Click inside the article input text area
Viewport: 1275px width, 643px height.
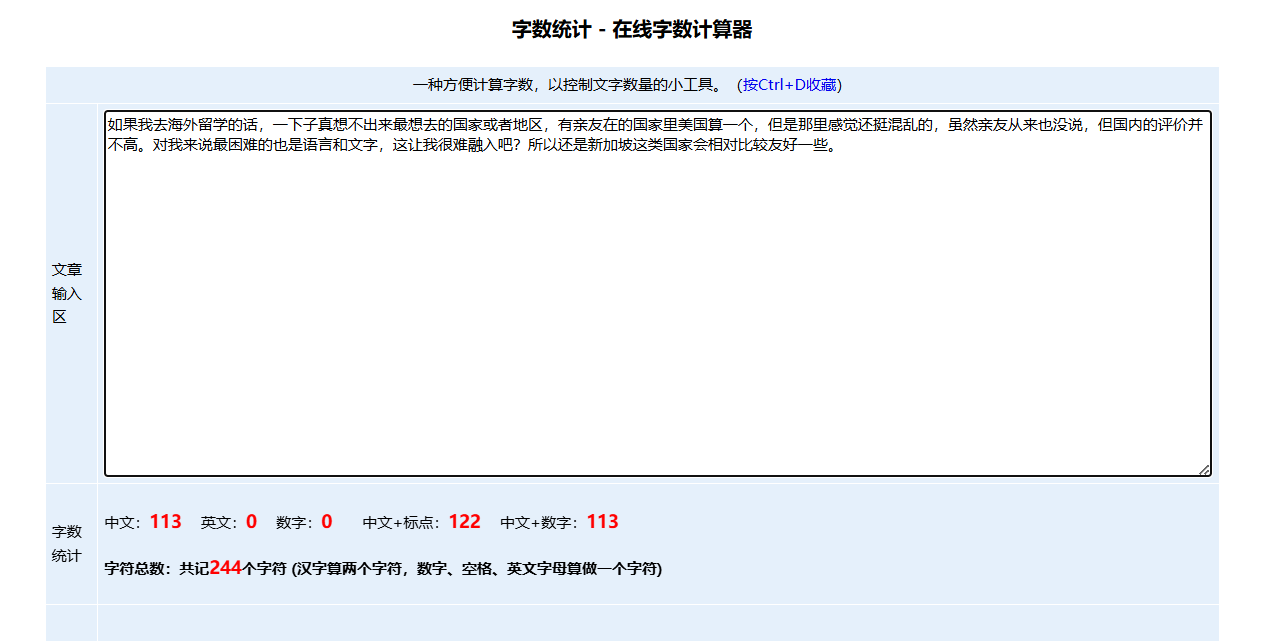[x=657, y=293]
